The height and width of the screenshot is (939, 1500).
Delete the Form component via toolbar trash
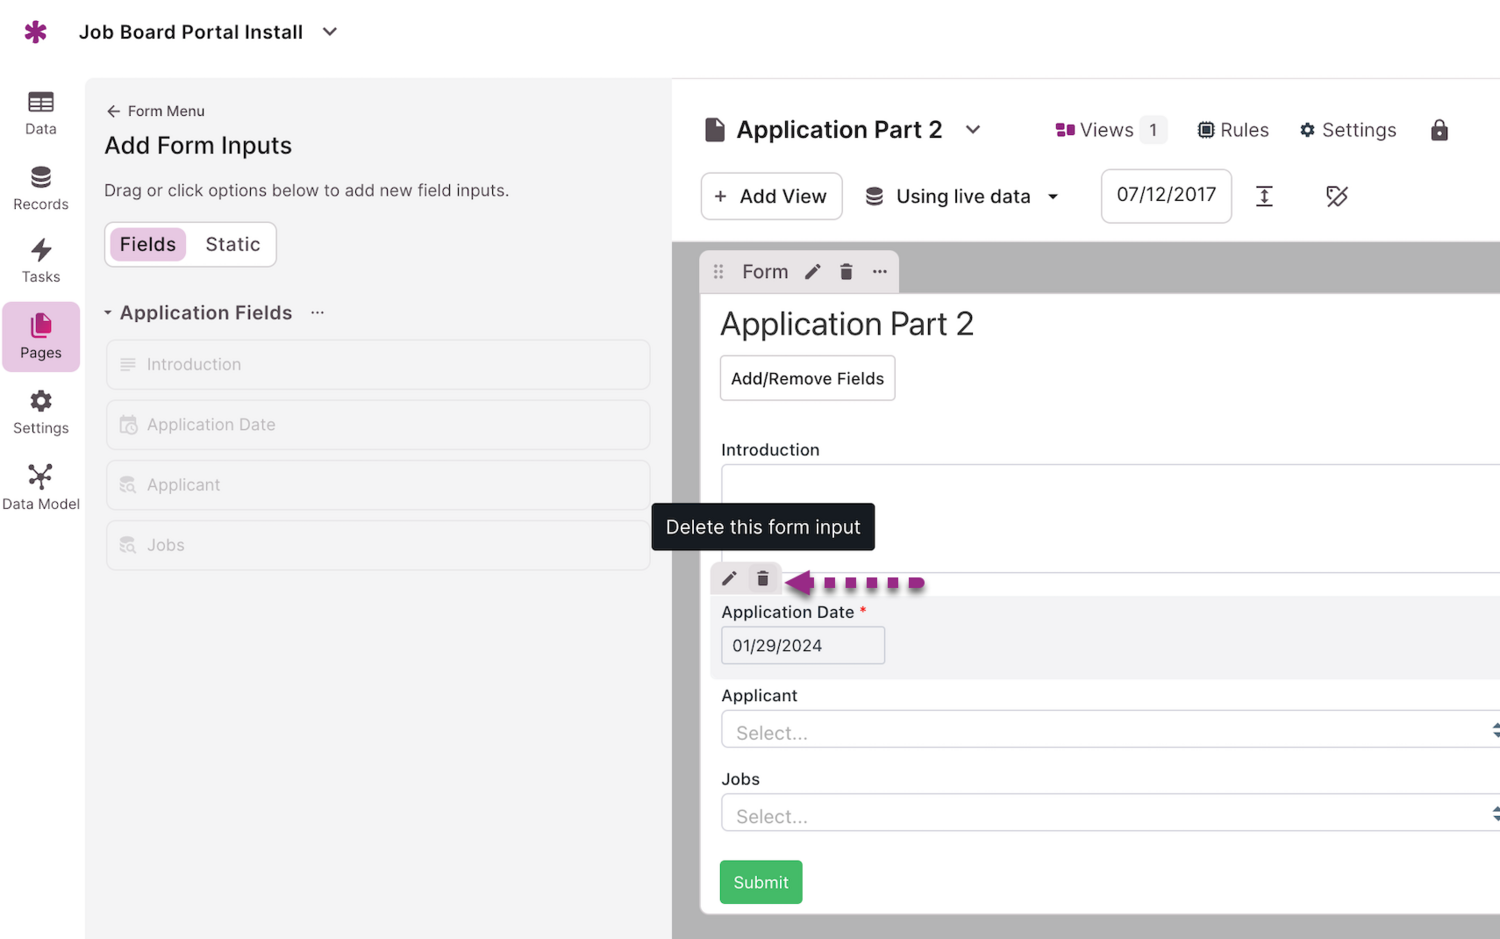click(x=846, y=272)
